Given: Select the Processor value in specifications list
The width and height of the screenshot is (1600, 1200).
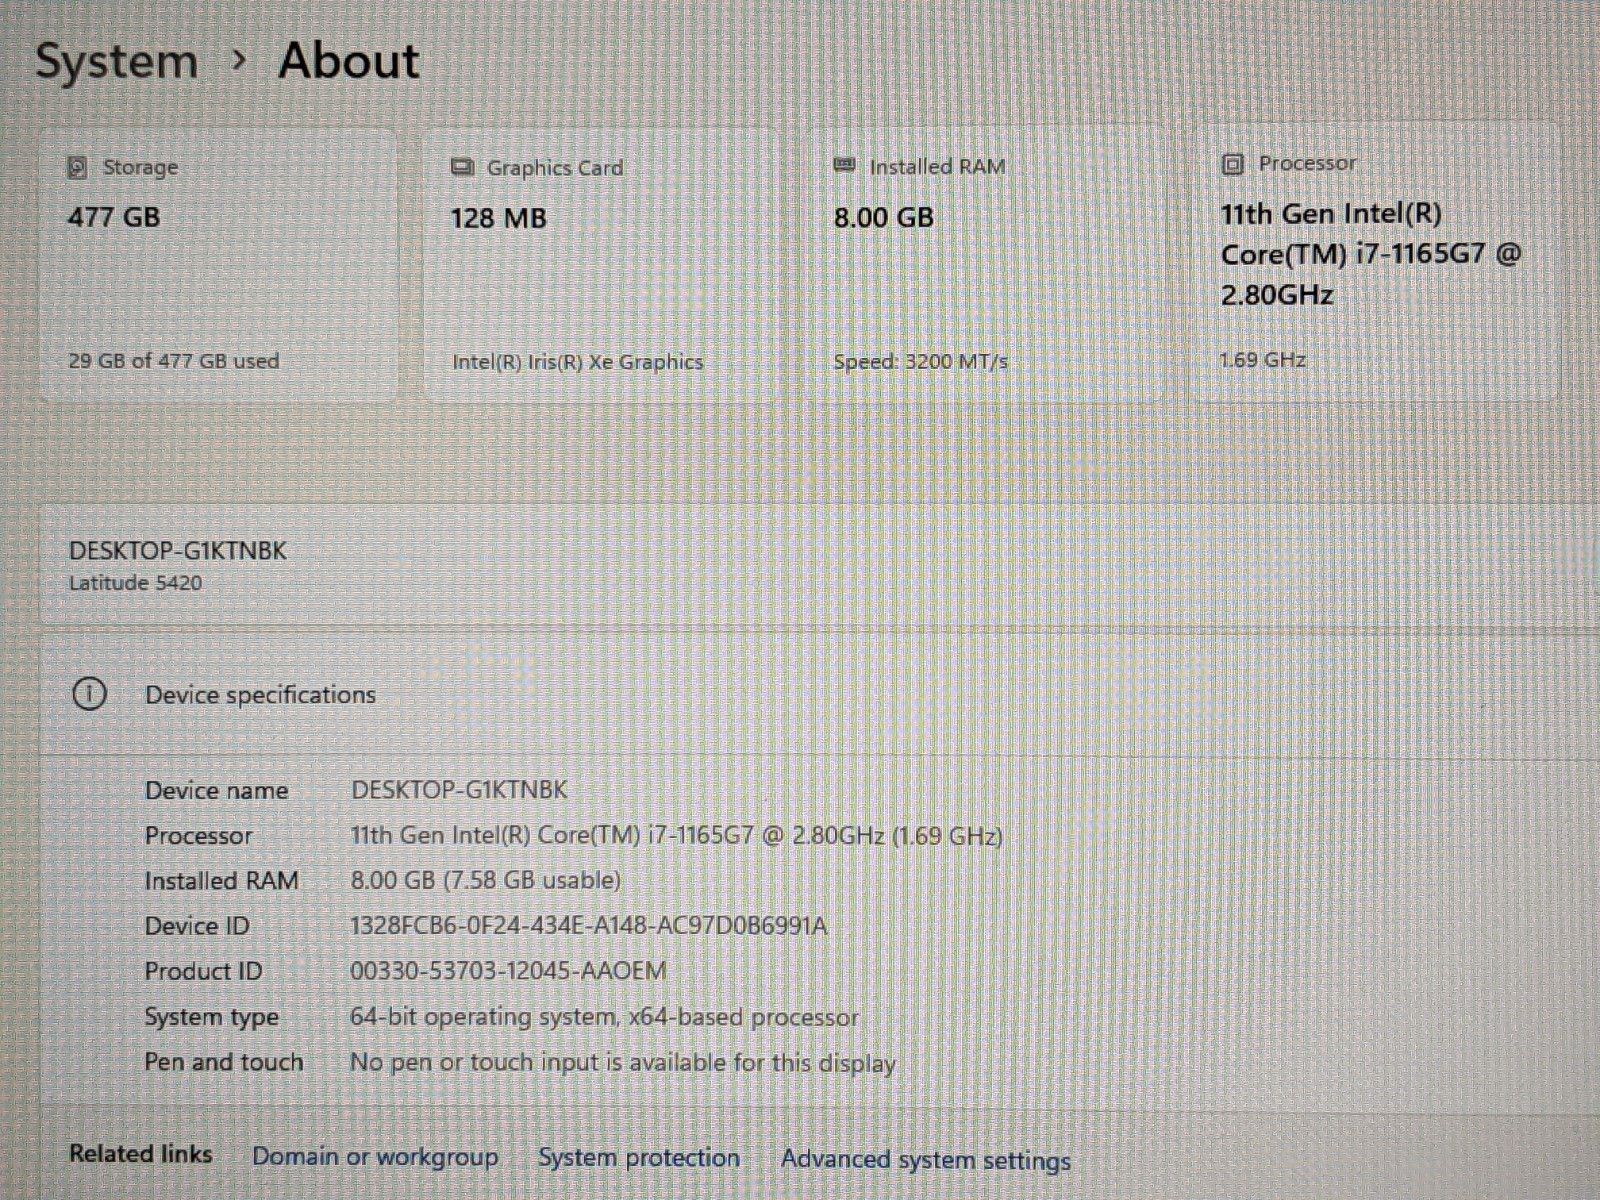Looking at the screenshot, I should point(676,836).
